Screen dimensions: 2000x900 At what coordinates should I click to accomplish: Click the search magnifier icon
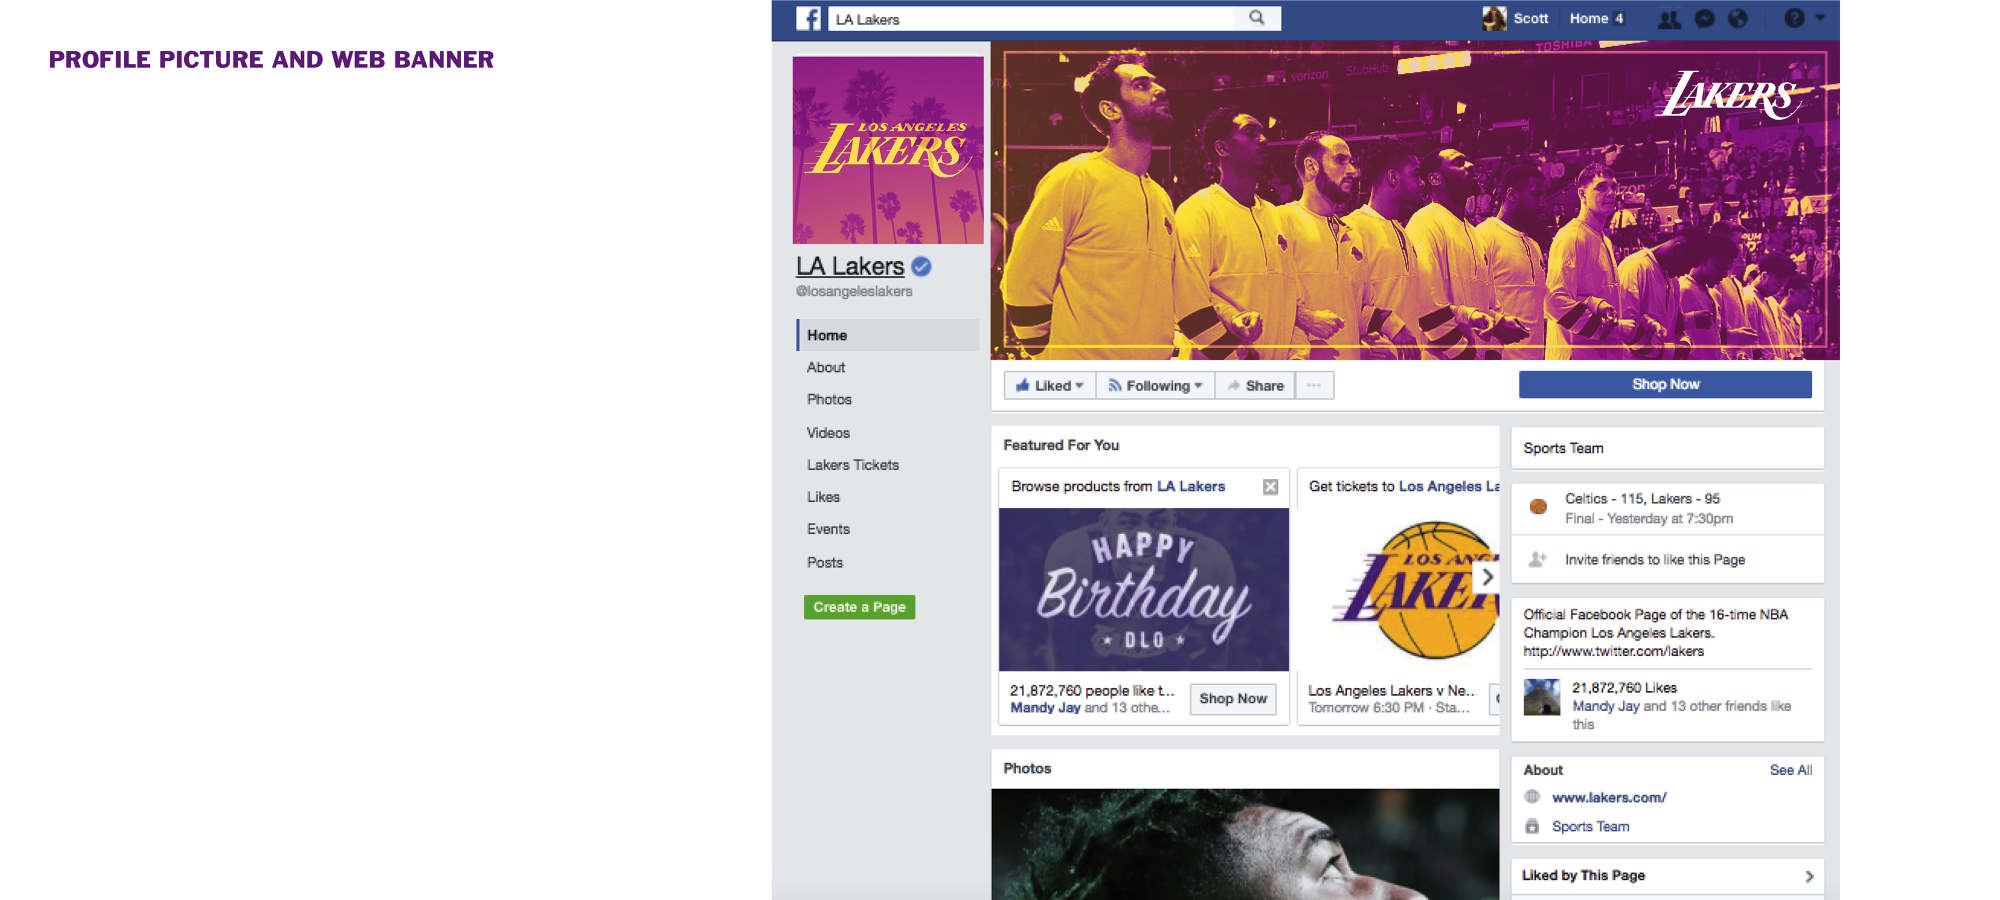1257,18
